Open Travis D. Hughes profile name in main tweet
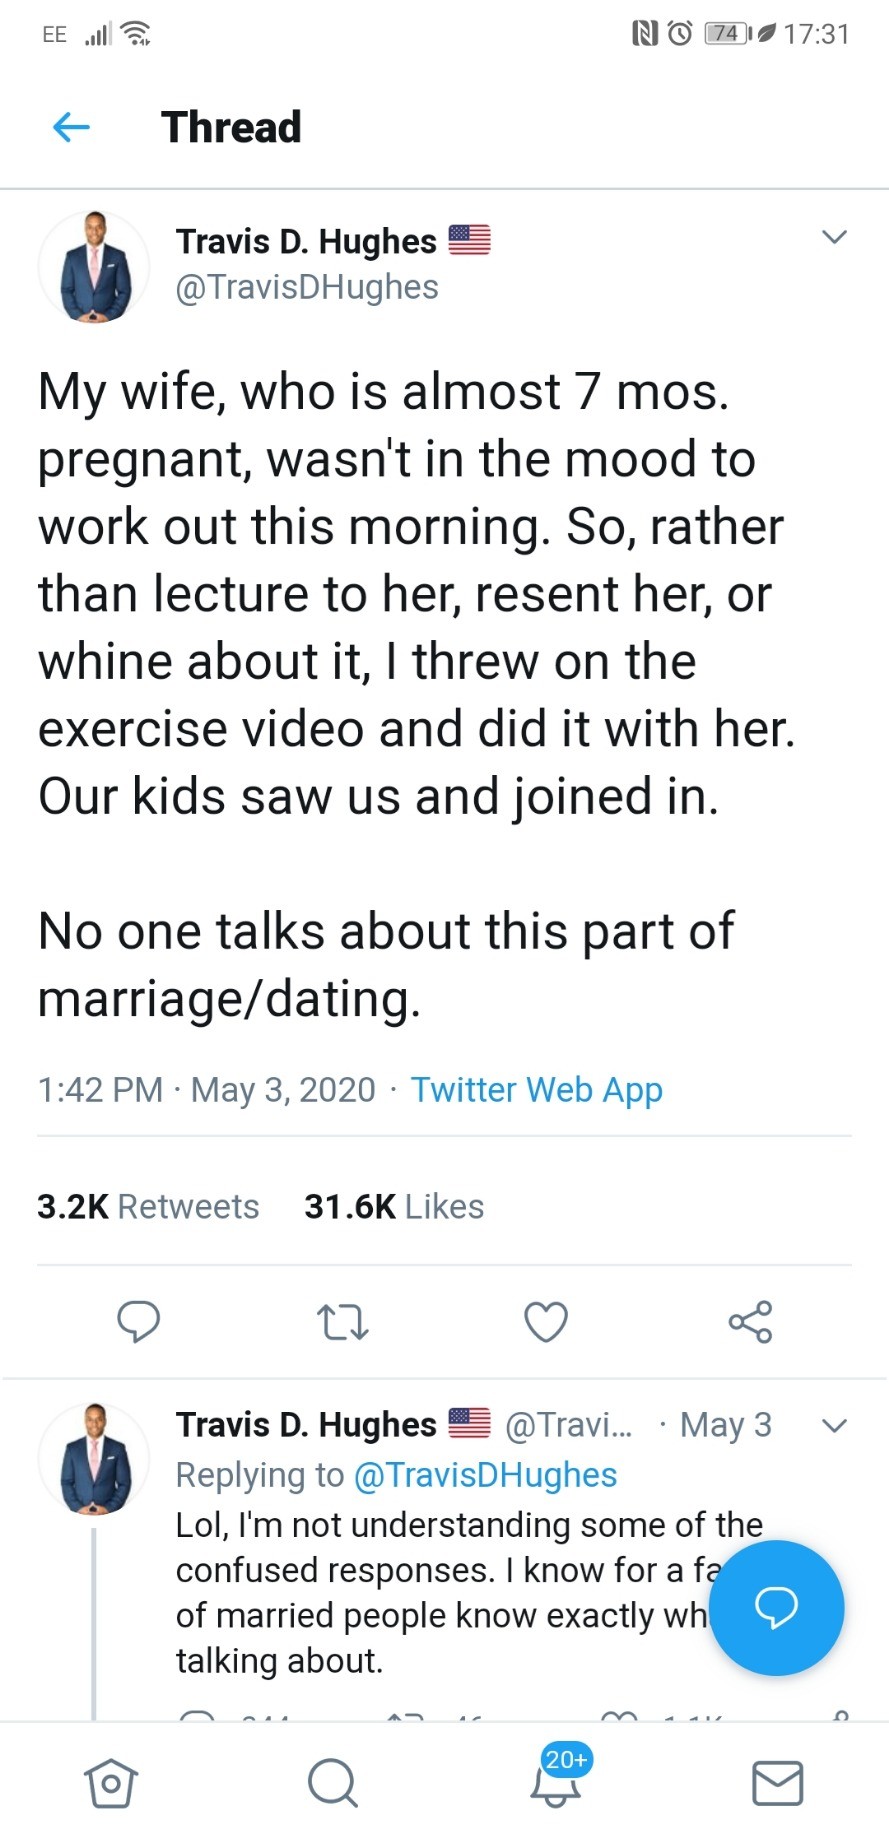Image resolution: width=889 pixels, height=1843 pixels. (306, 241)
